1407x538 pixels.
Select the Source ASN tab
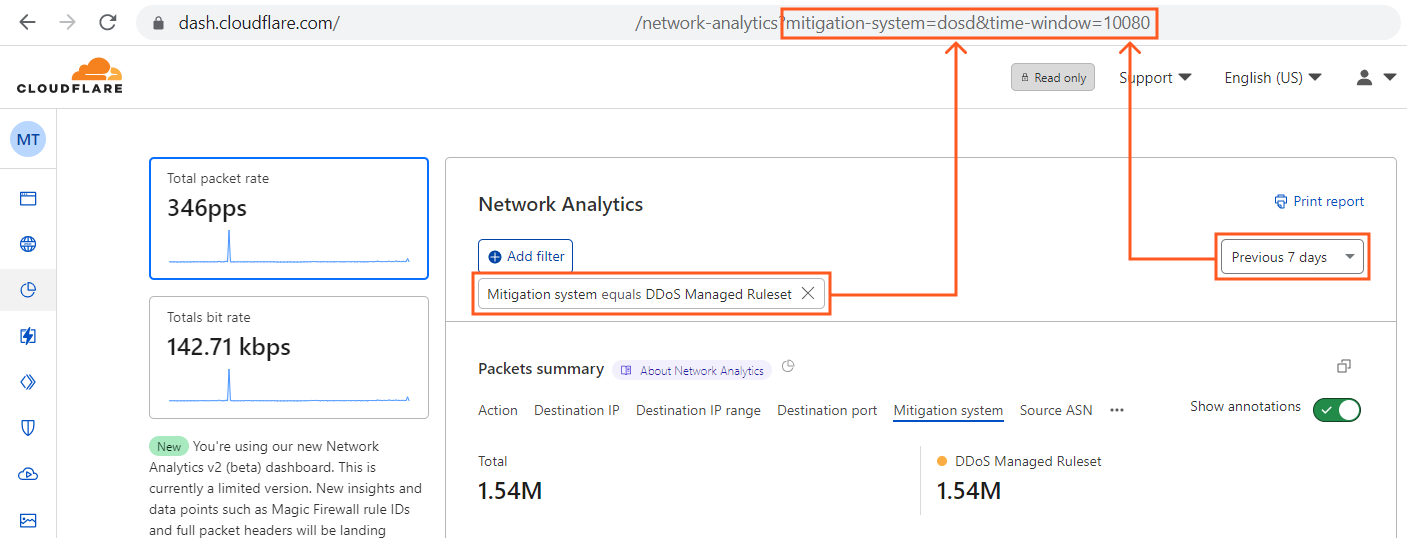(1055, 410)
